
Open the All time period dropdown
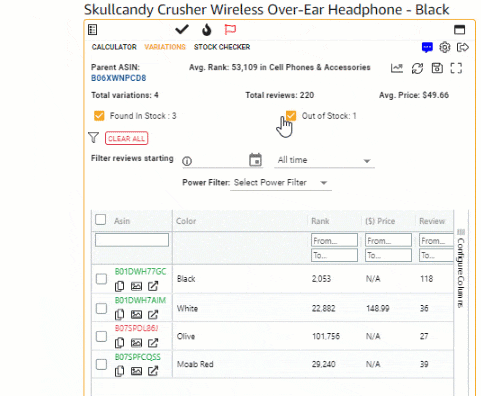point(324,160)
